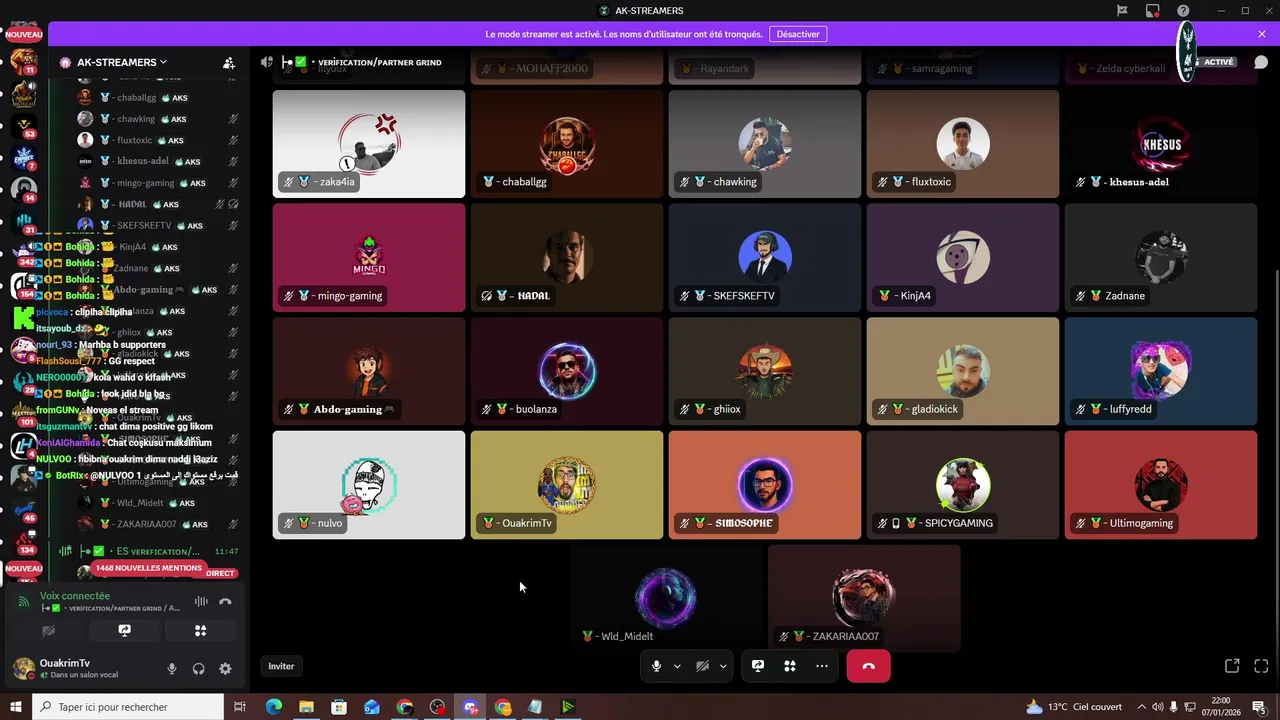Image resolution: width=1280 pixels, height=720 pixels.
Task: Open Voix connectée connection details
Action: (x=75, y=596)
